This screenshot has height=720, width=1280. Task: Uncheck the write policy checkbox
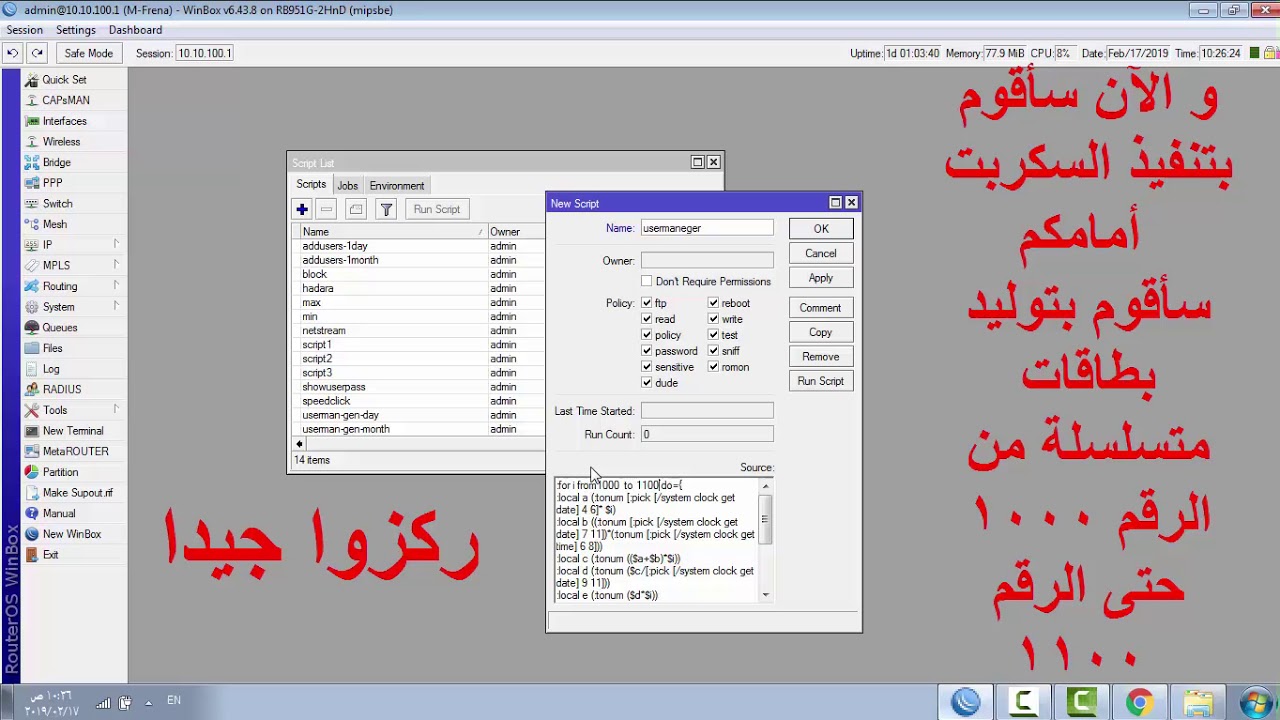714,319
